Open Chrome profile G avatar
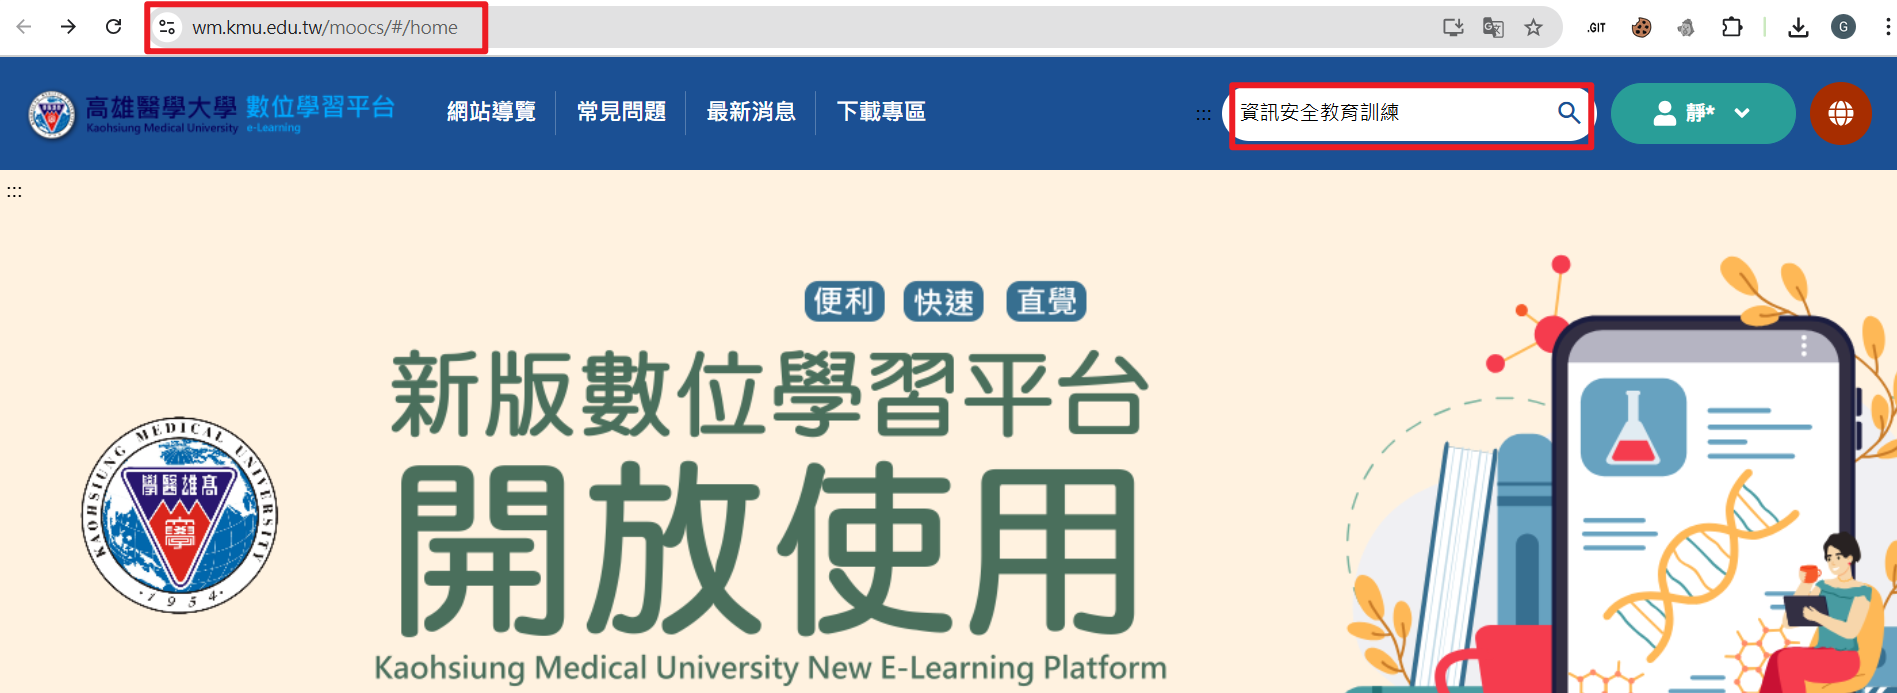 1843,28
